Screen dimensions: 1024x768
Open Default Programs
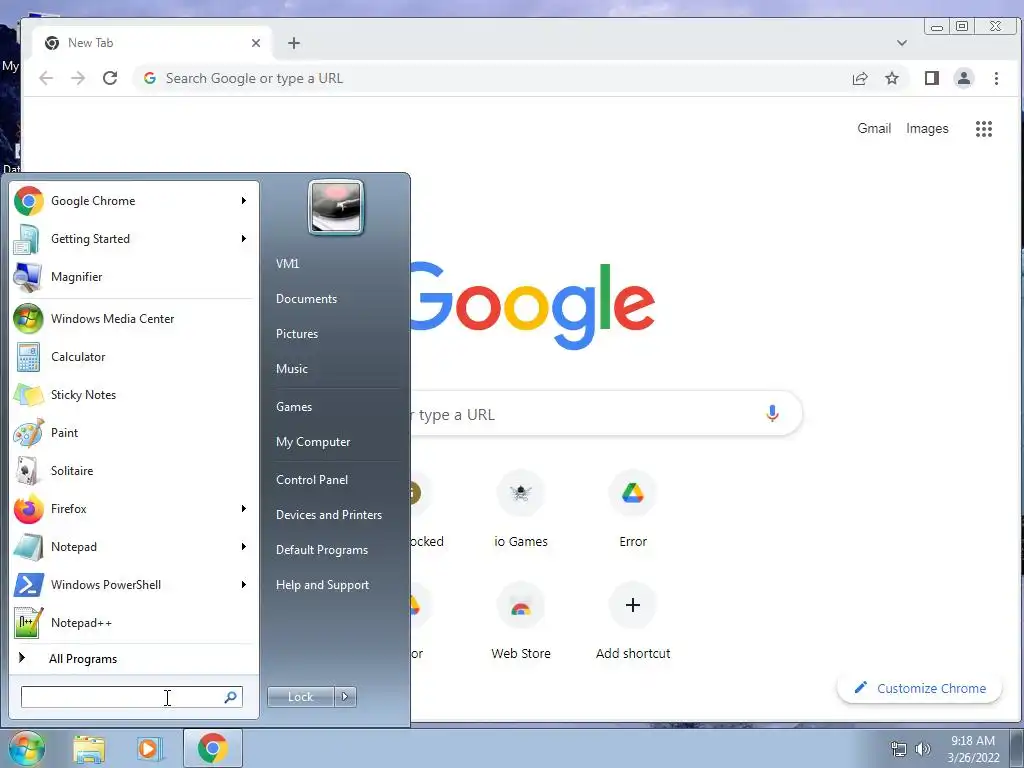[321, 550]
